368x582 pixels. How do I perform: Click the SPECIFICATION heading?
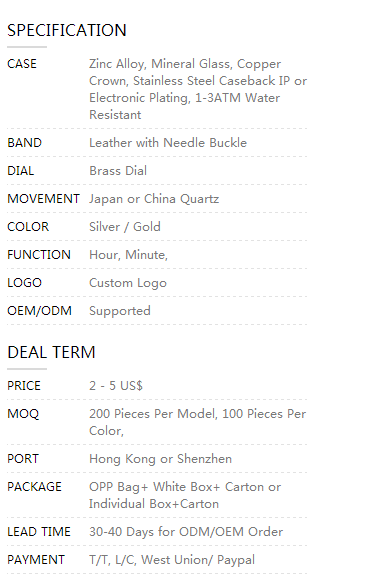(x=67, y=30)
